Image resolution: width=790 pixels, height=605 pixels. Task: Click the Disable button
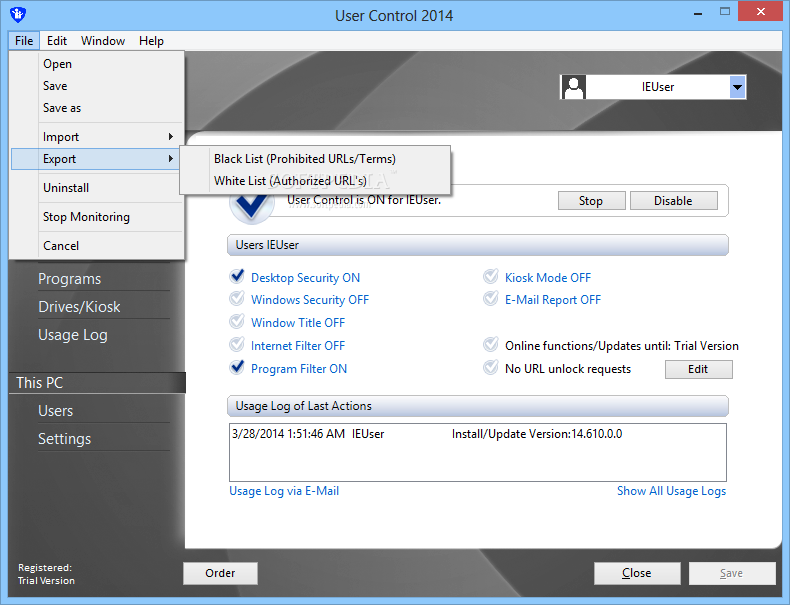pyautogui.click(x=674, y=200)
